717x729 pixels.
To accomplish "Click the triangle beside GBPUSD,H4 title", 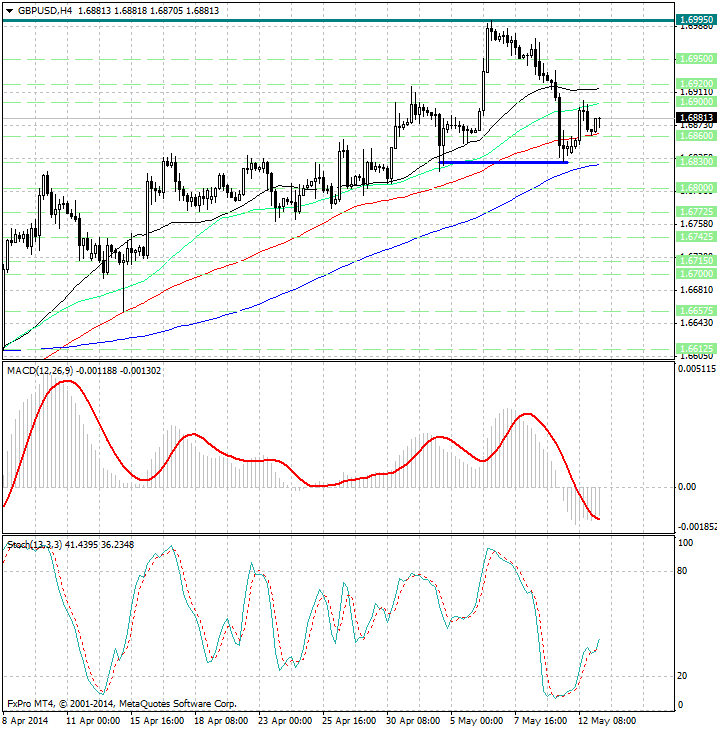I will (x=9, y=11).
